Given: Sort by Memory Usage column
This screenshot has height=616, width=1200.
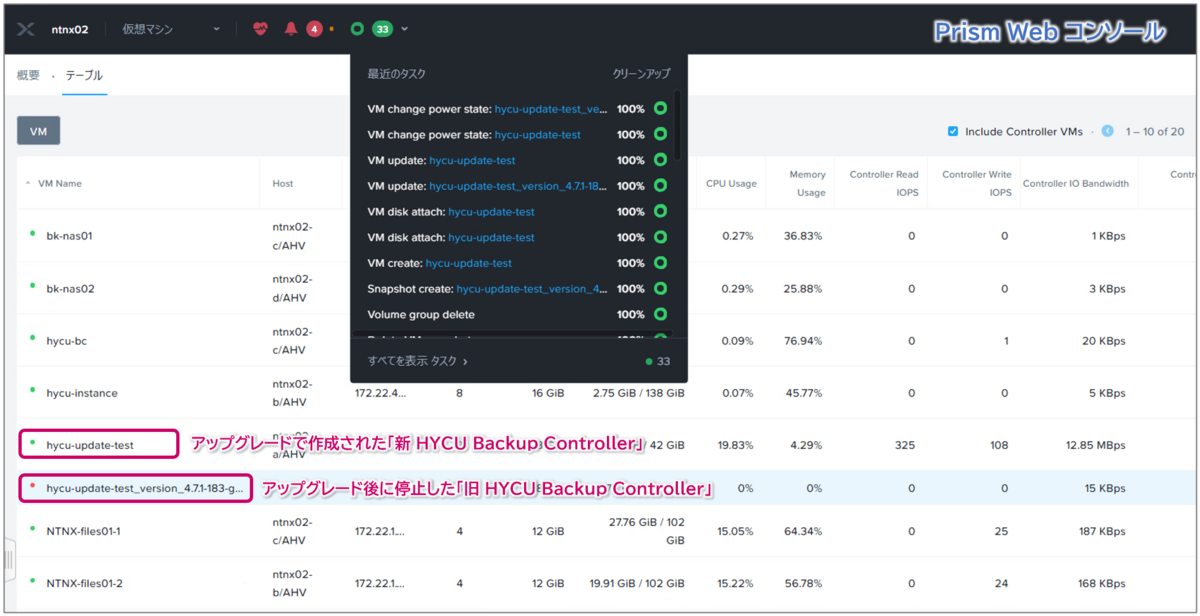Looking at the screenshot, I should [807, 183].
